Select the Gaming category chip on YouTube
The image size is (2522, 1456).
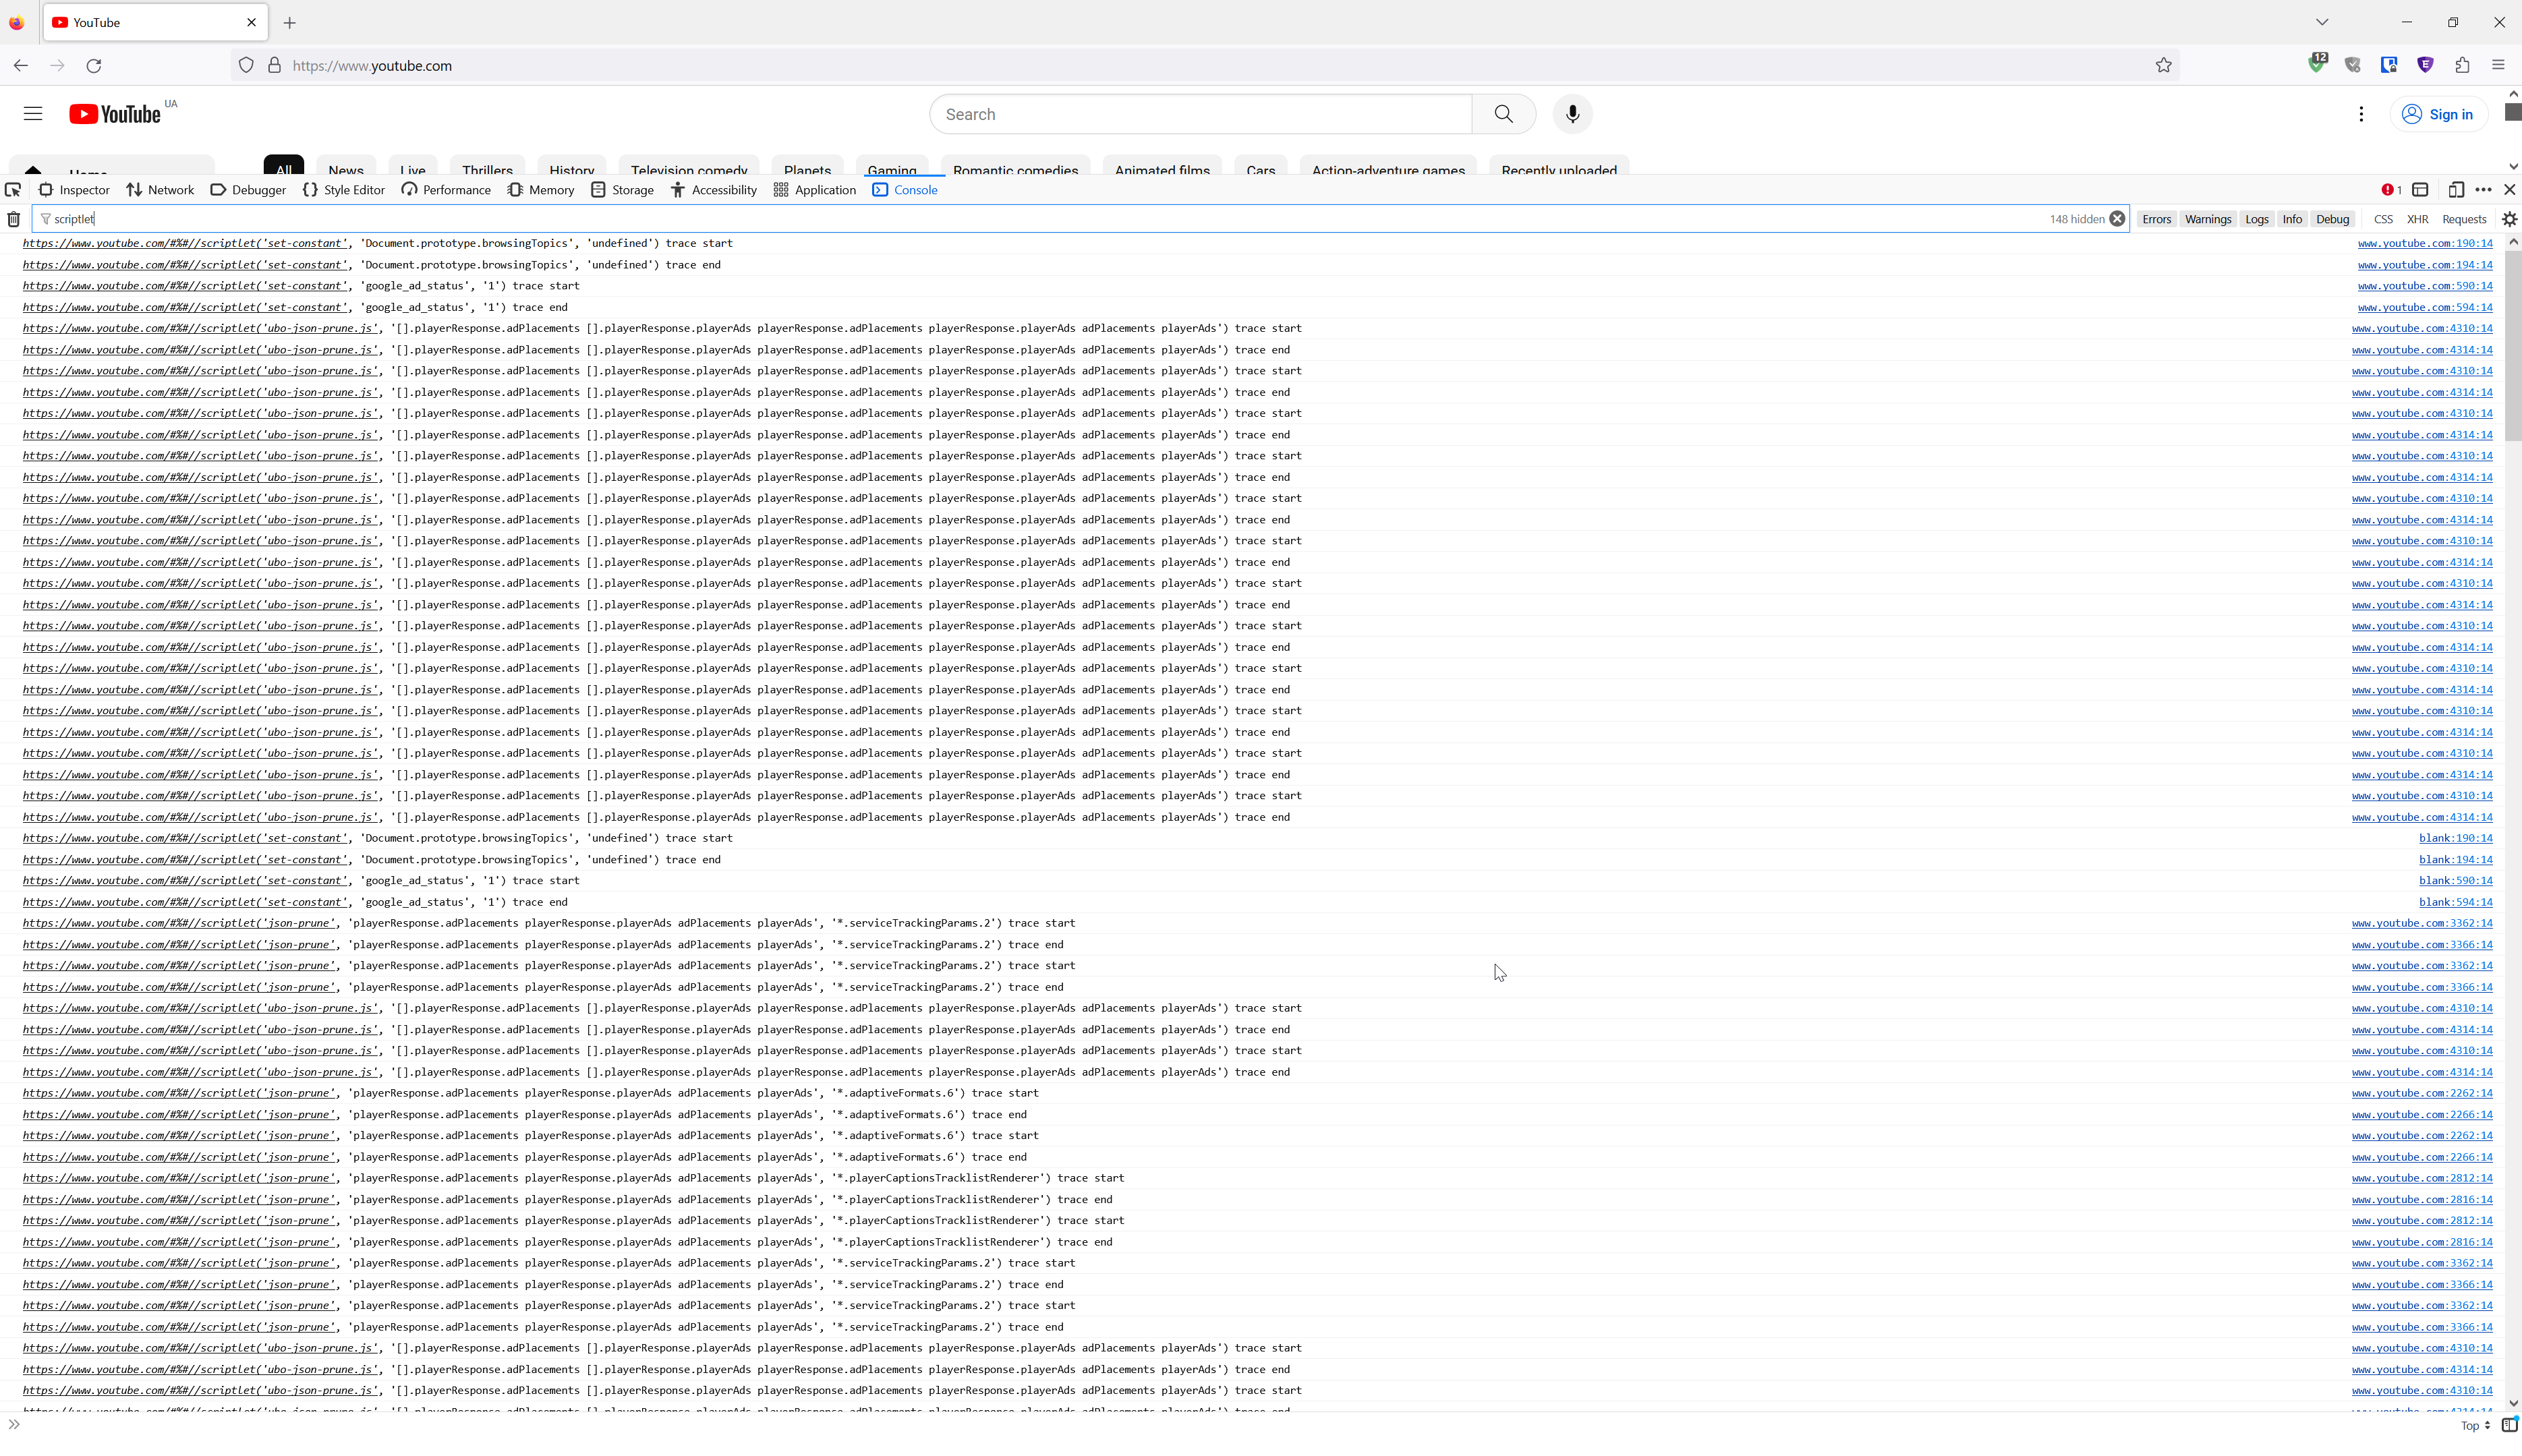click(x=893, y=170)
